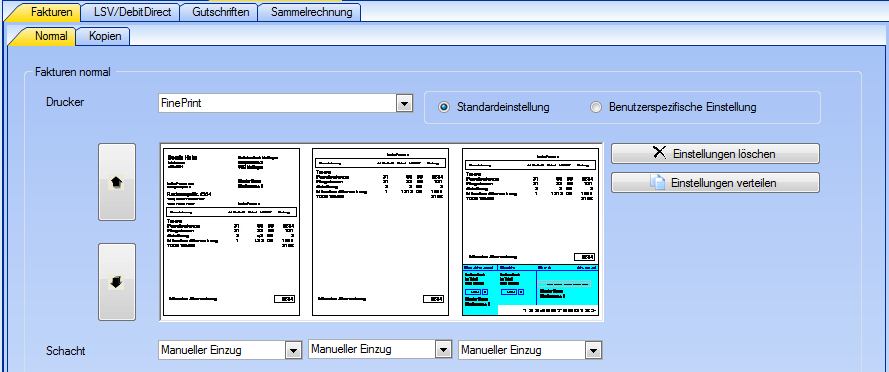This screenshot has height=372, width=889.
Task: Switch to the Sammelrechnung tab
Action: tap(311, 11)
